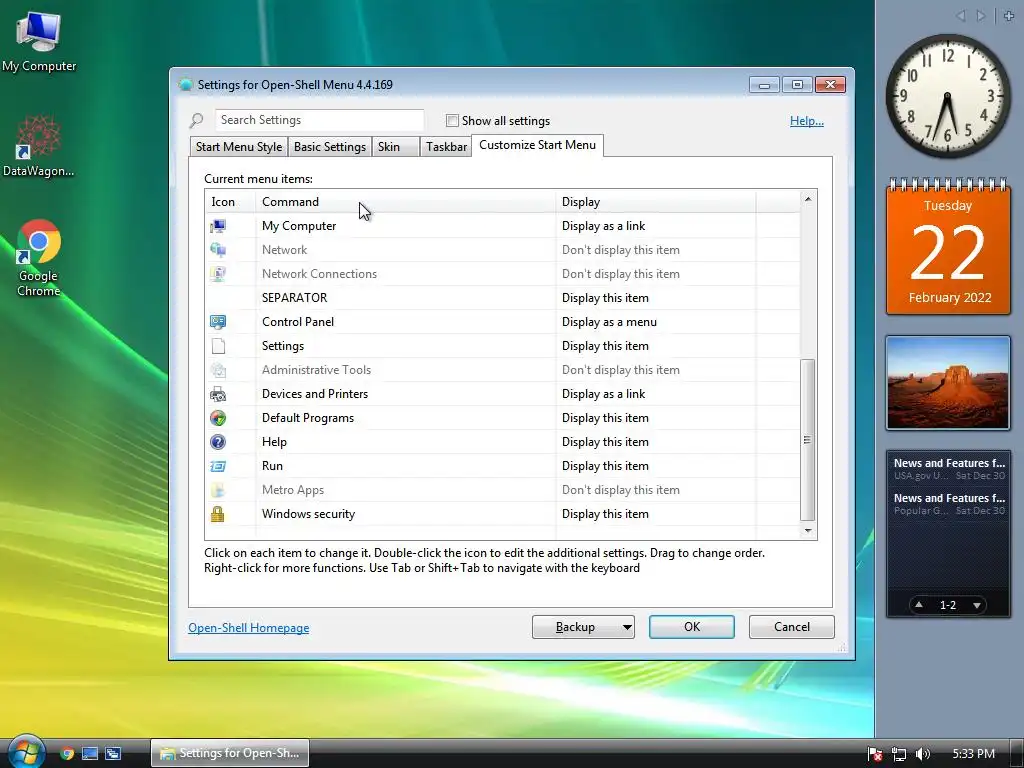Switch to Taskbar tab
Viewport: 1024px width, 768px height.
[x=446, y=147]
